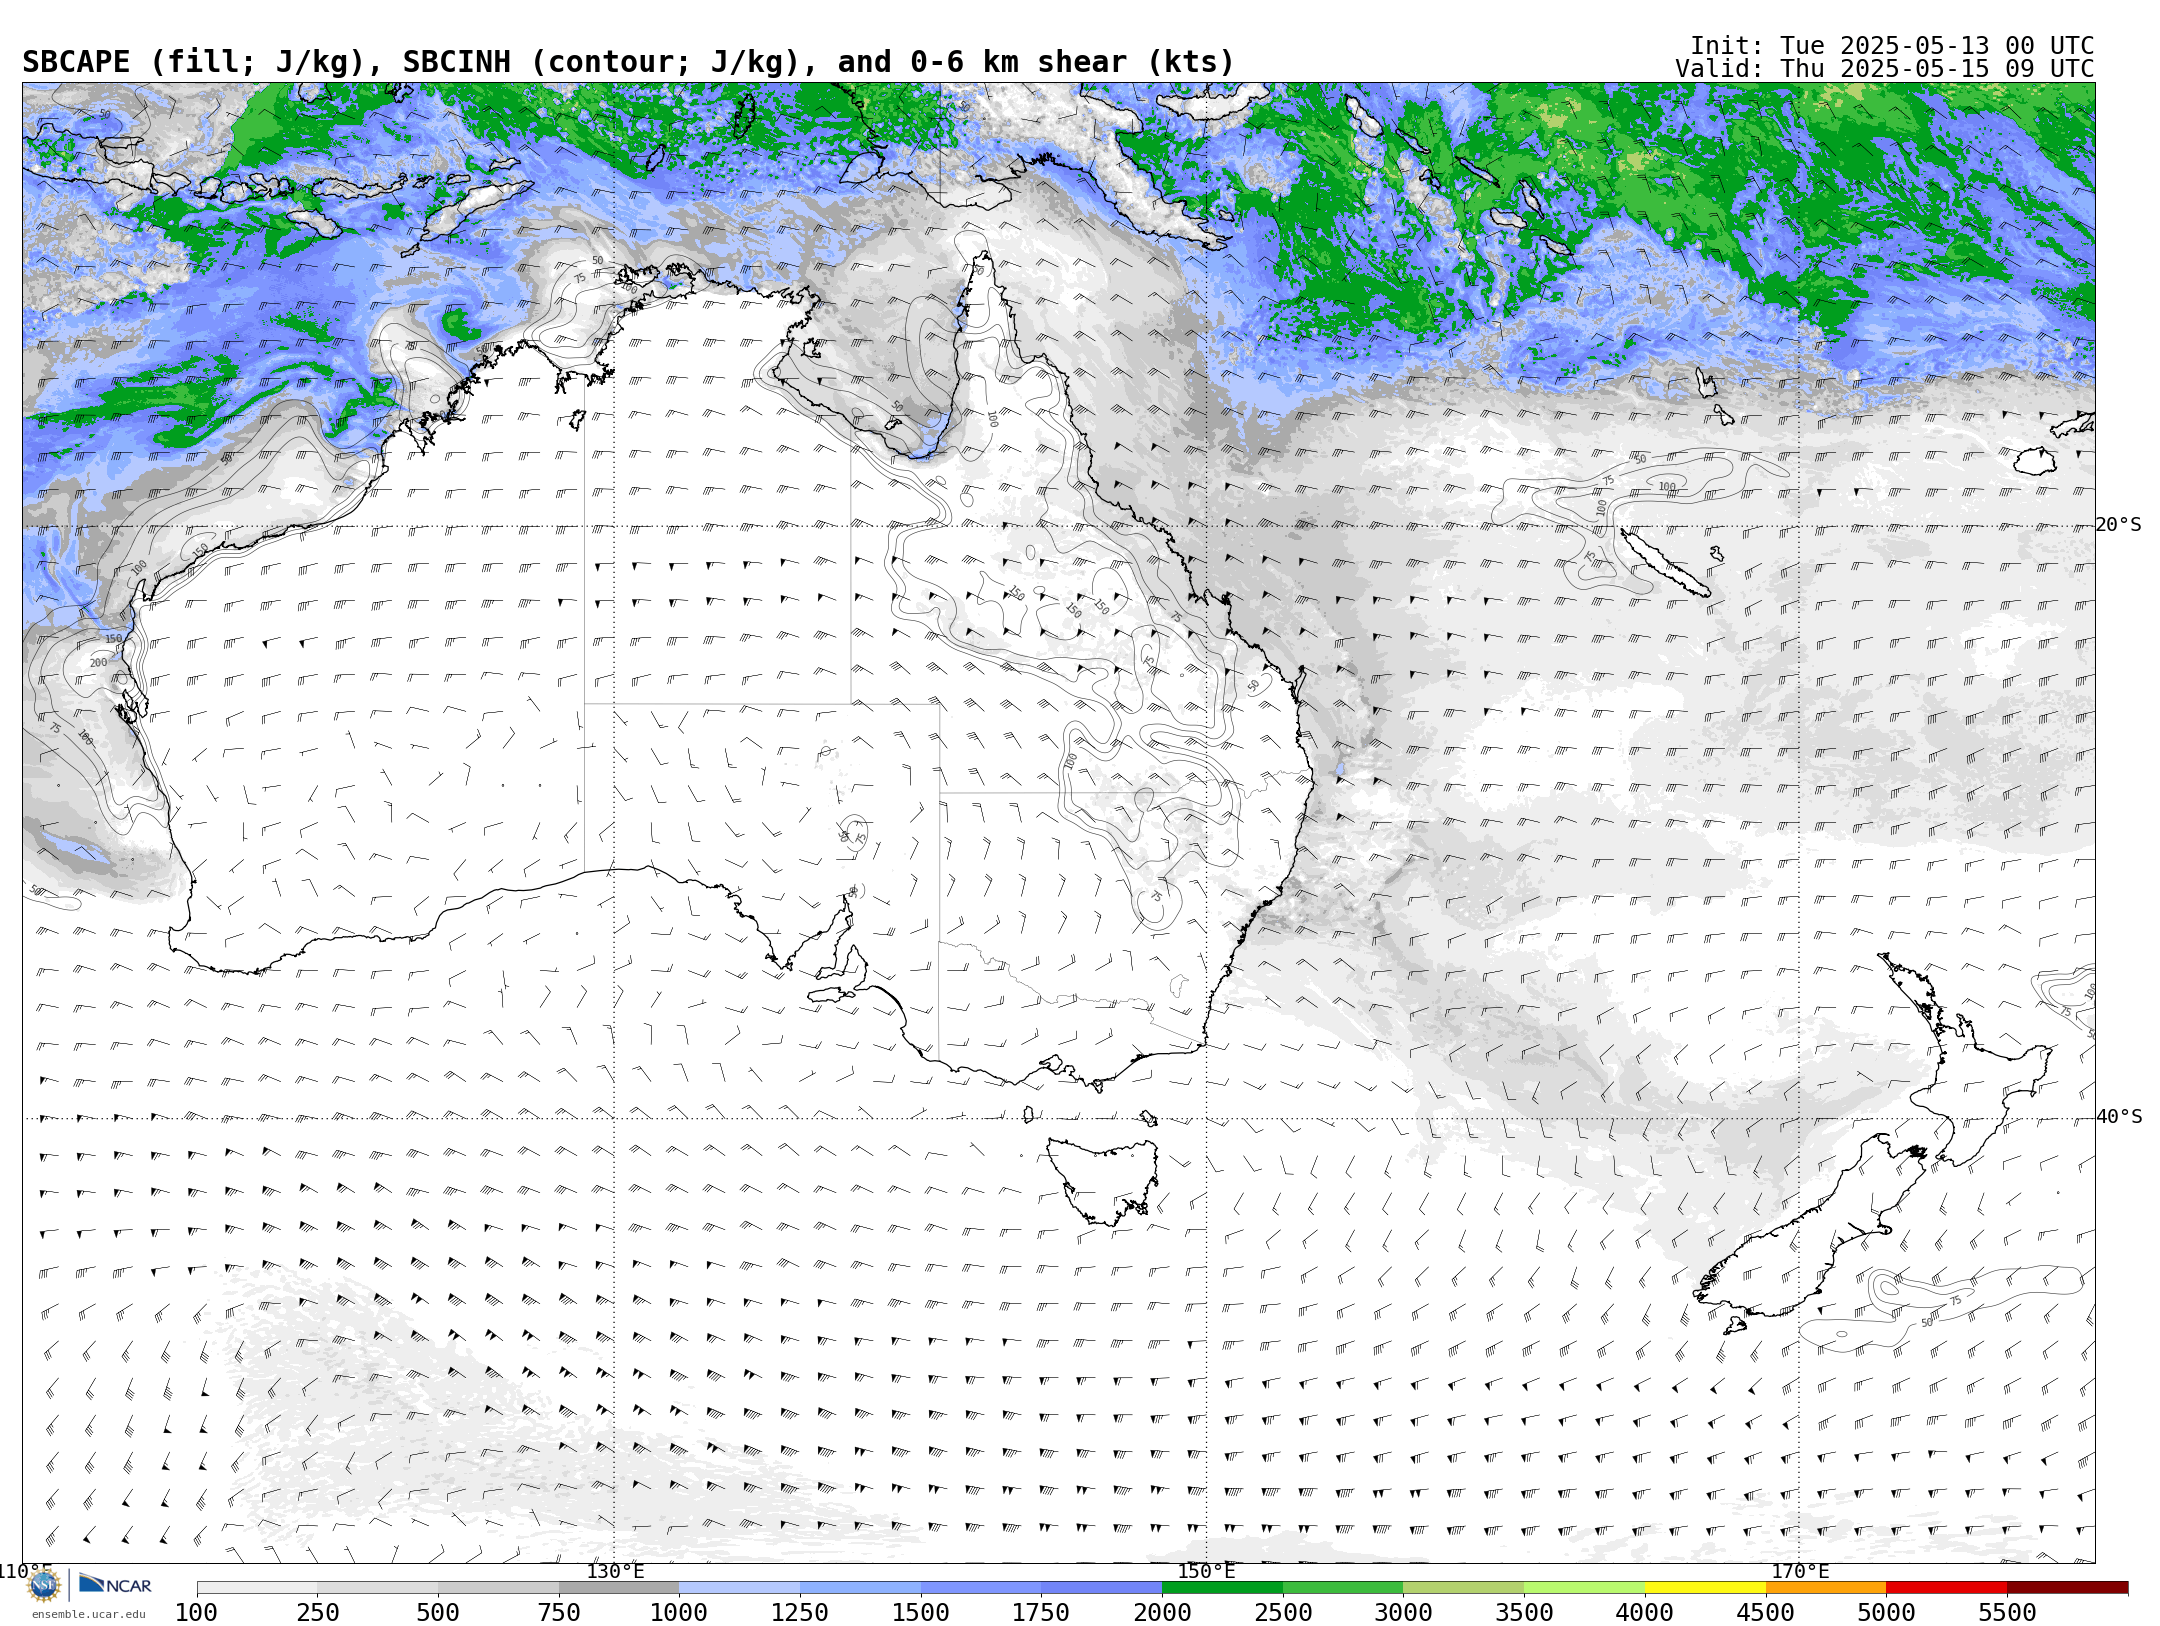The image size is (2160, 1626).
Task: Pick the light gray 250–500 colorbar segment
Action: point(377,1588)
